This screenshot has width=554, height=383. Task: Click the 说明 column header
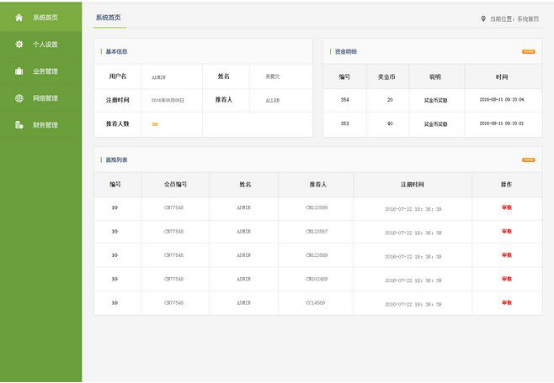pos(435,77)
